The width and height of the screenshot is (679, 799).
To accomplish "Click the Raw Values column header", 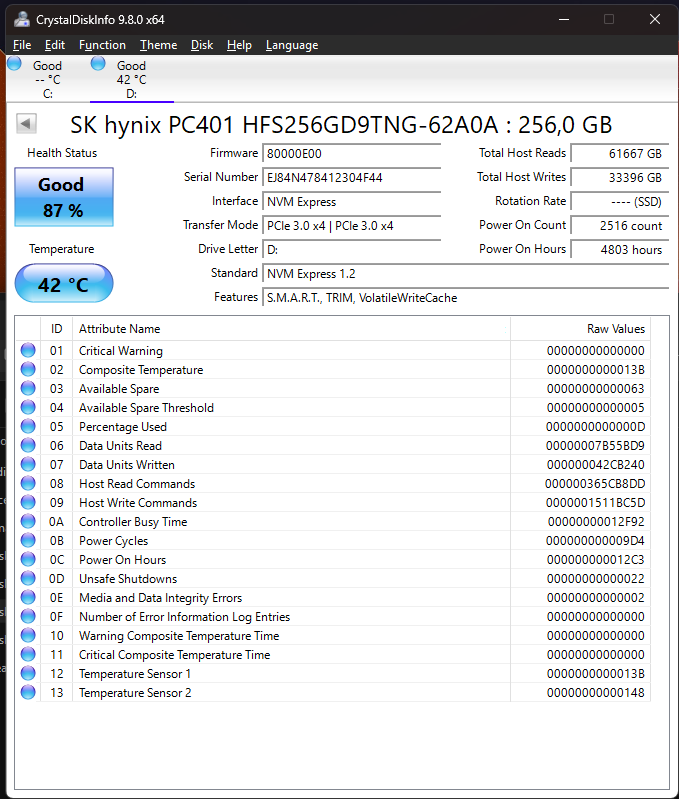I will click(580, 329).
